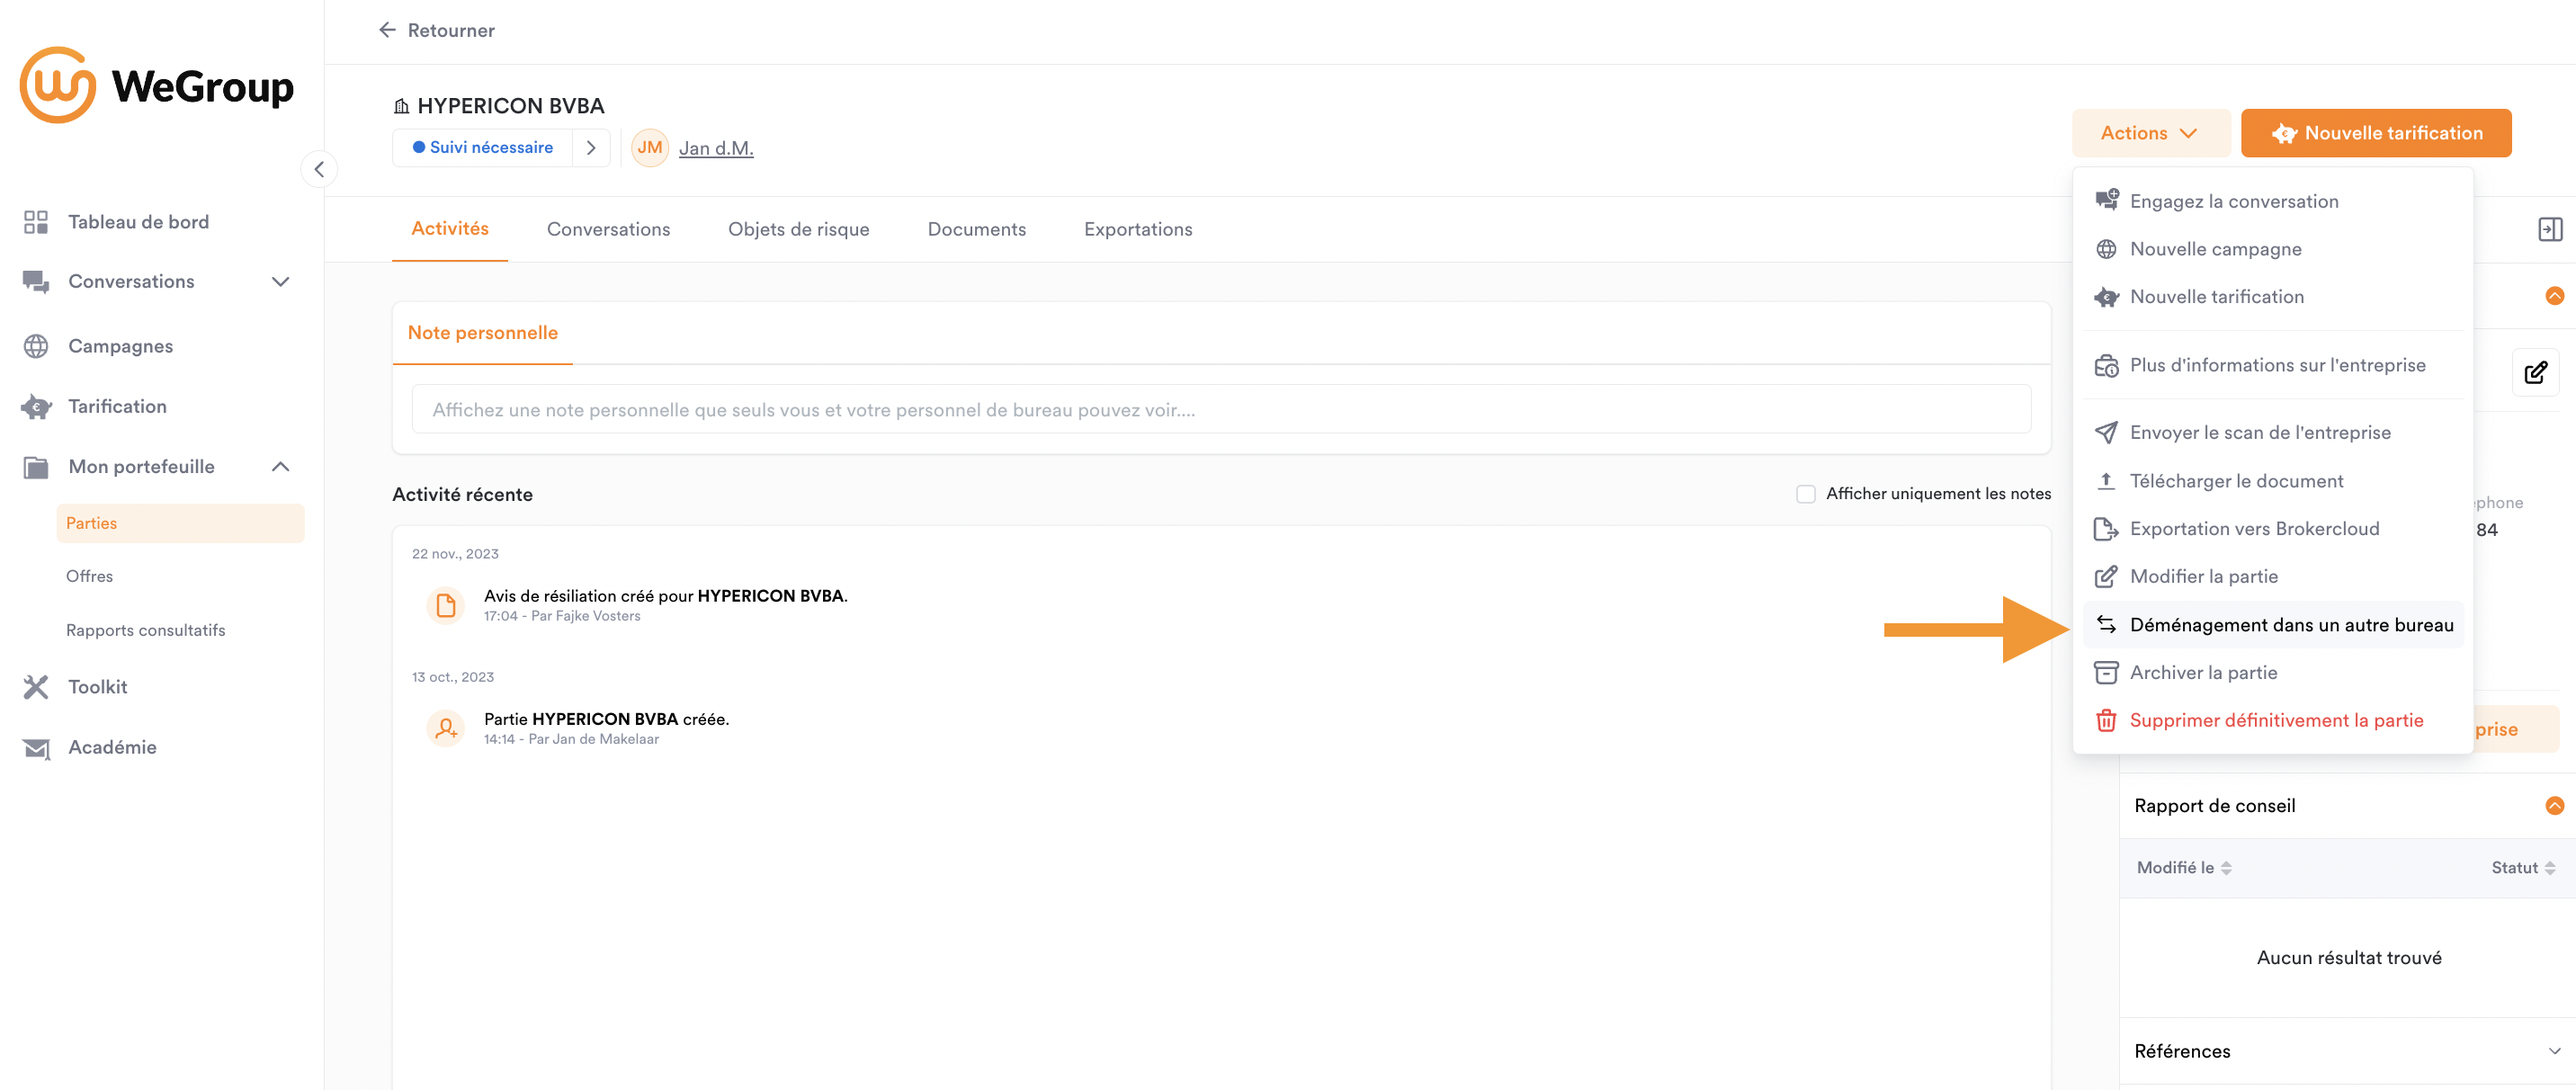Screen dimensions: 2576x1090
Task: Click the JM avatar badge
Action: coord(650,148)
